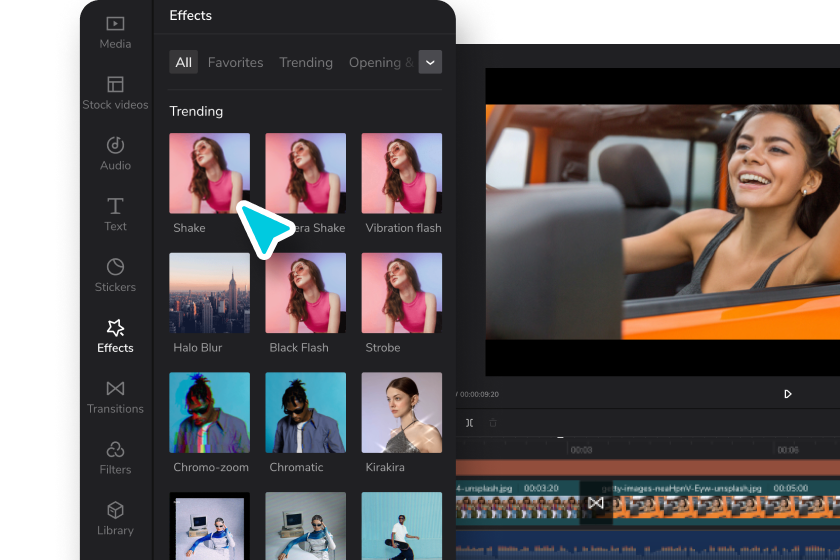Open the Stock videos library
This screenshot has width=840, height=560.
pos(115,93)
